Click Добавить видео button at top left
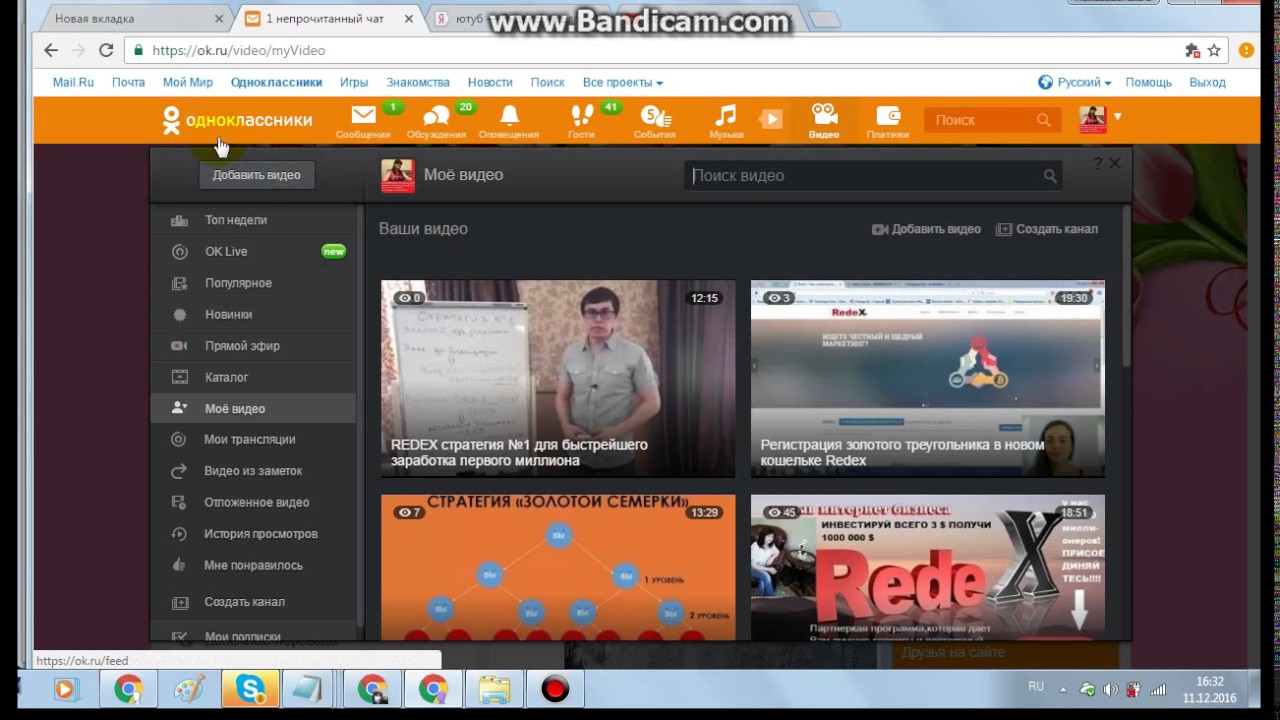 coord(257,175)
